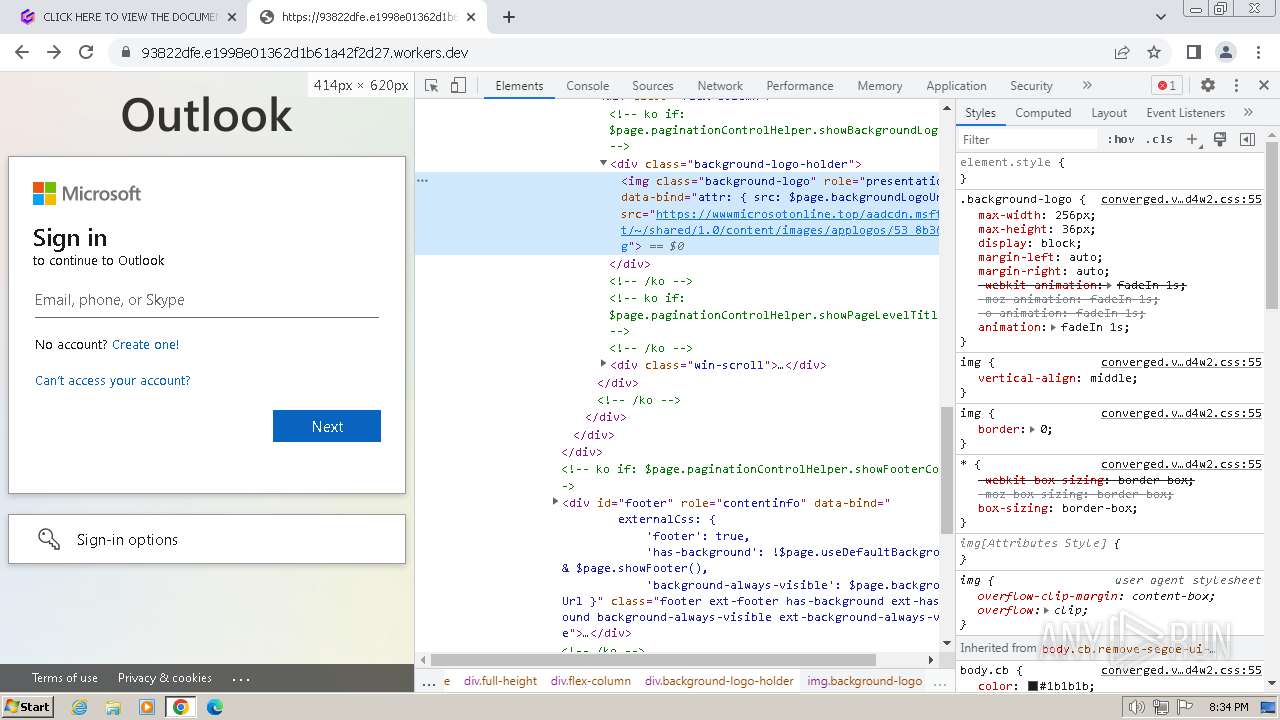This screenshot has height=720, width=1280.
Task: Click the footer ellipsis more options
Action: pyautogui.click(x=241, y=678)
